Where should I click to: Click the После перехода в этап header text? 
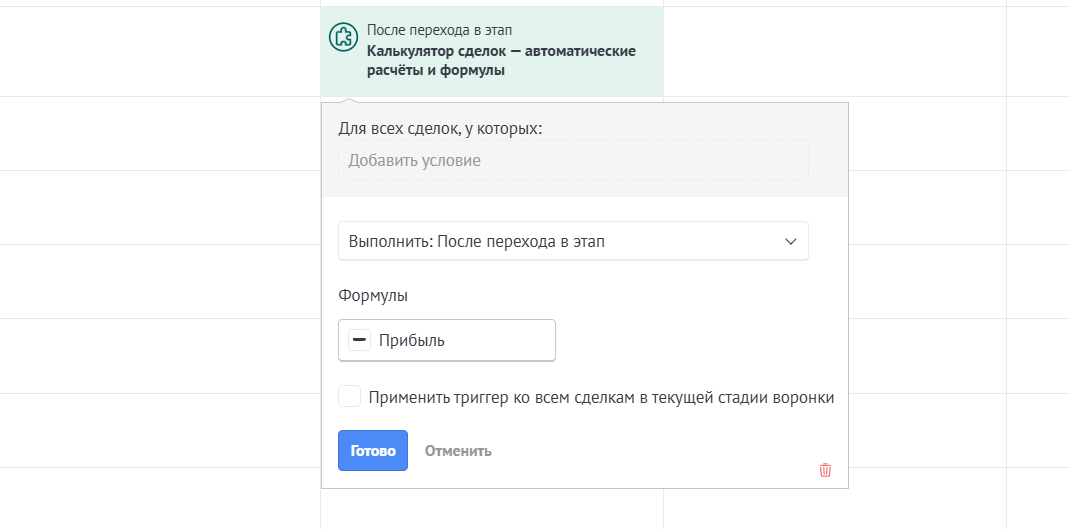click(439, 30)
